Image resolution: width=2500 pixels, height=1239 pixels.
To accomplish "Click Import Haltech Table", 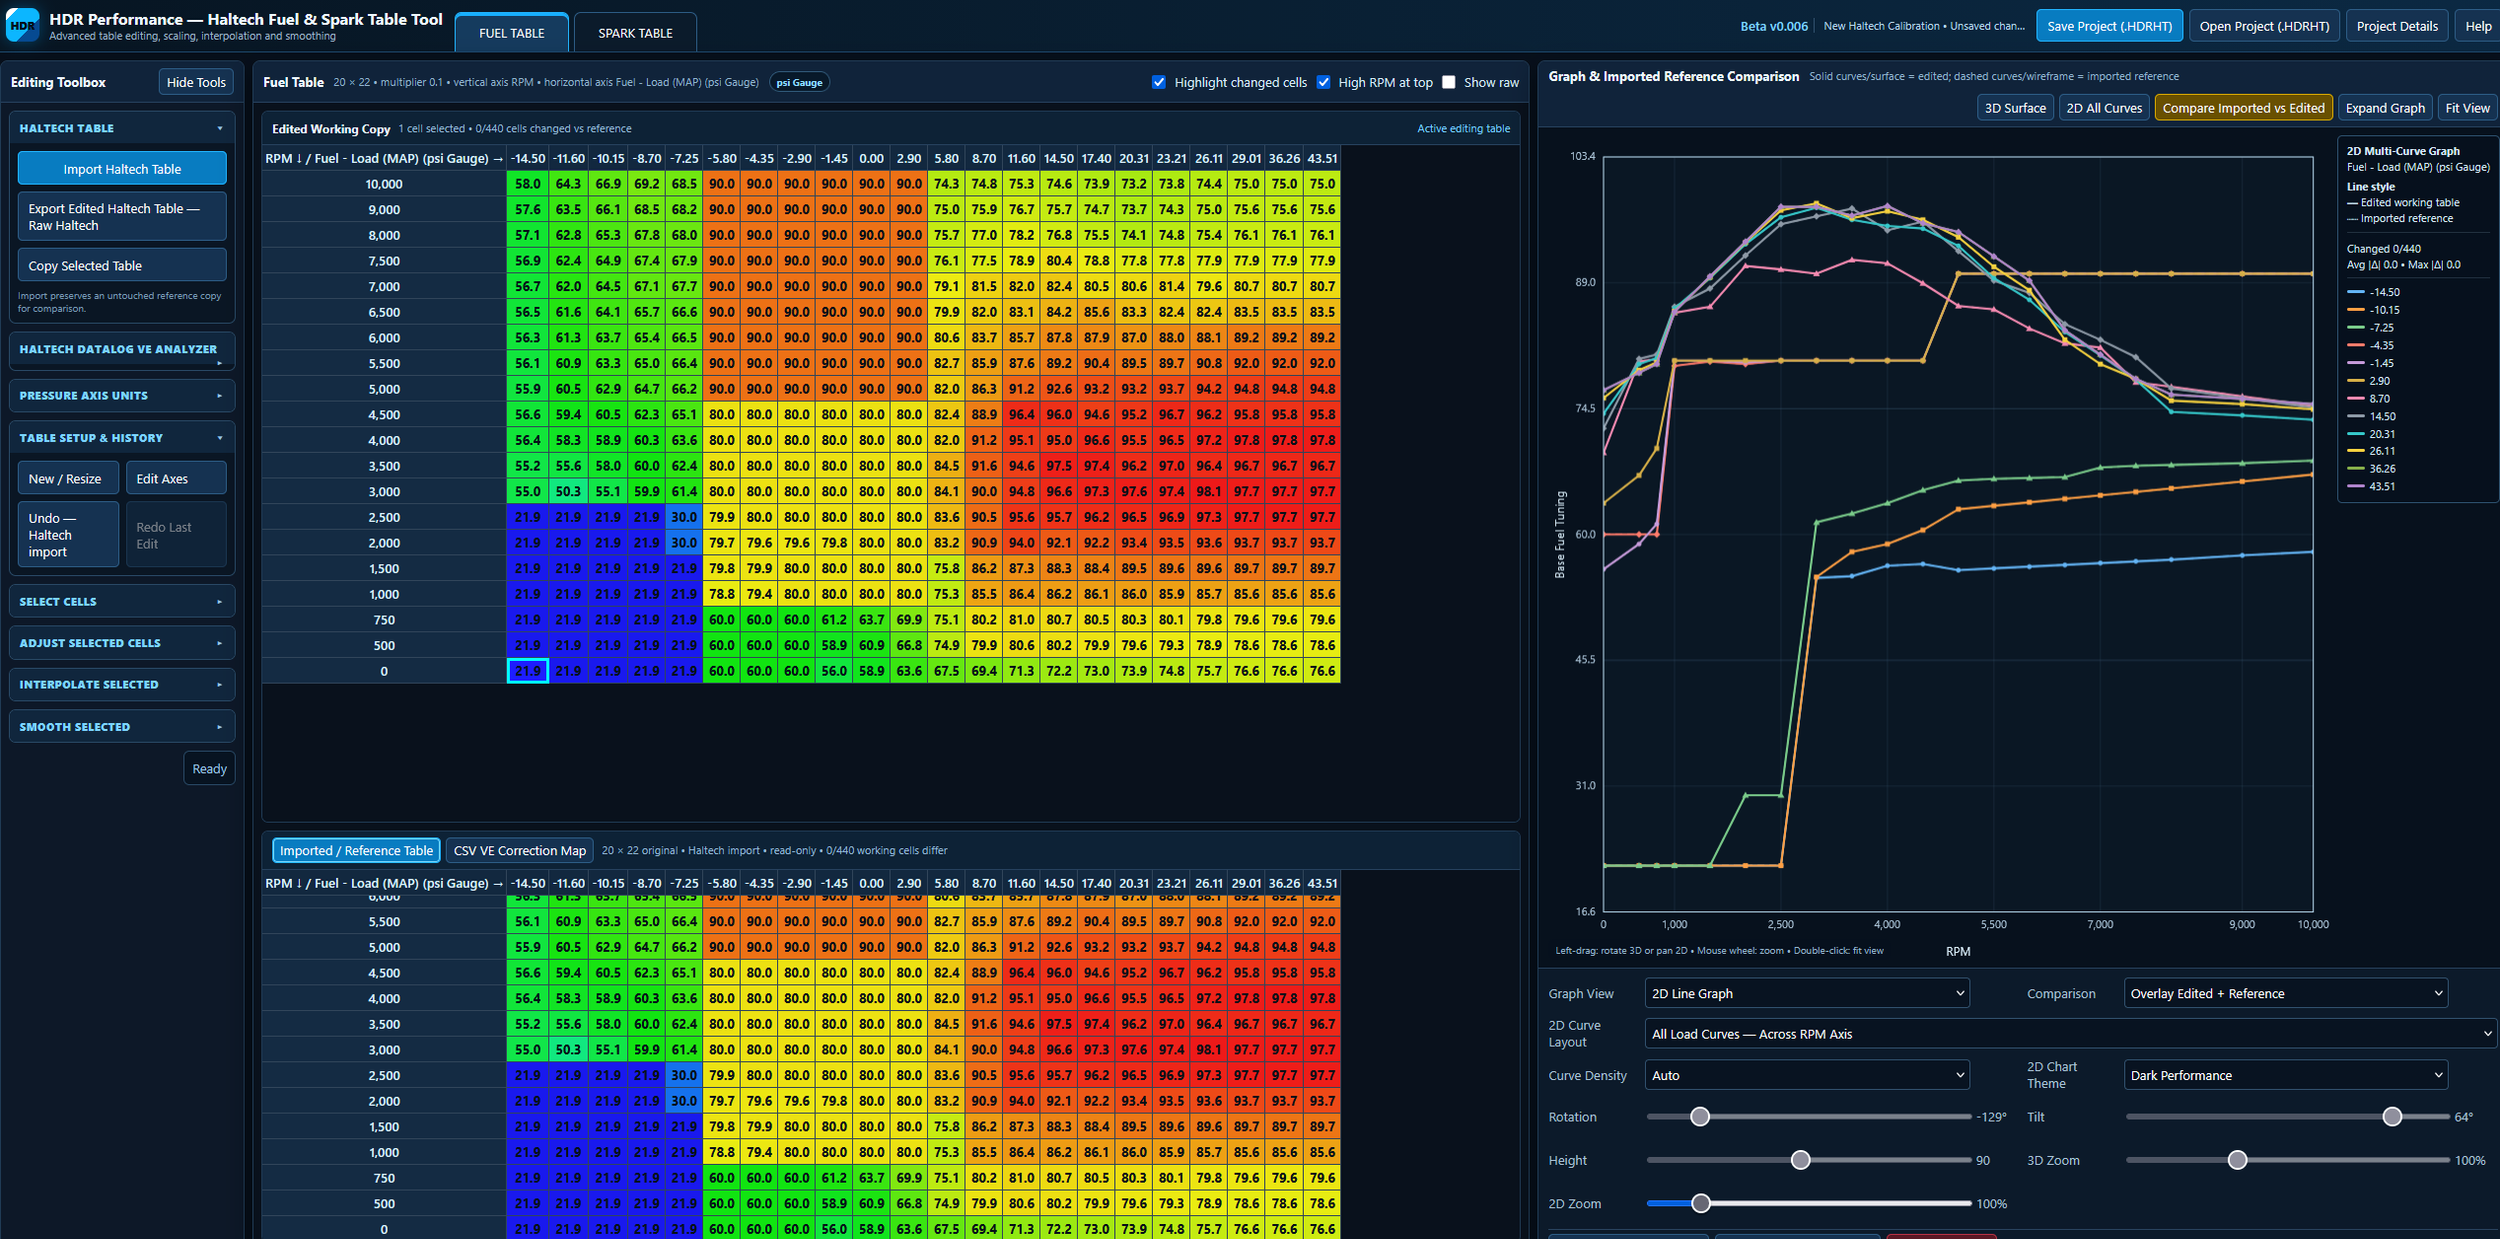I will (x=122, y=169).
